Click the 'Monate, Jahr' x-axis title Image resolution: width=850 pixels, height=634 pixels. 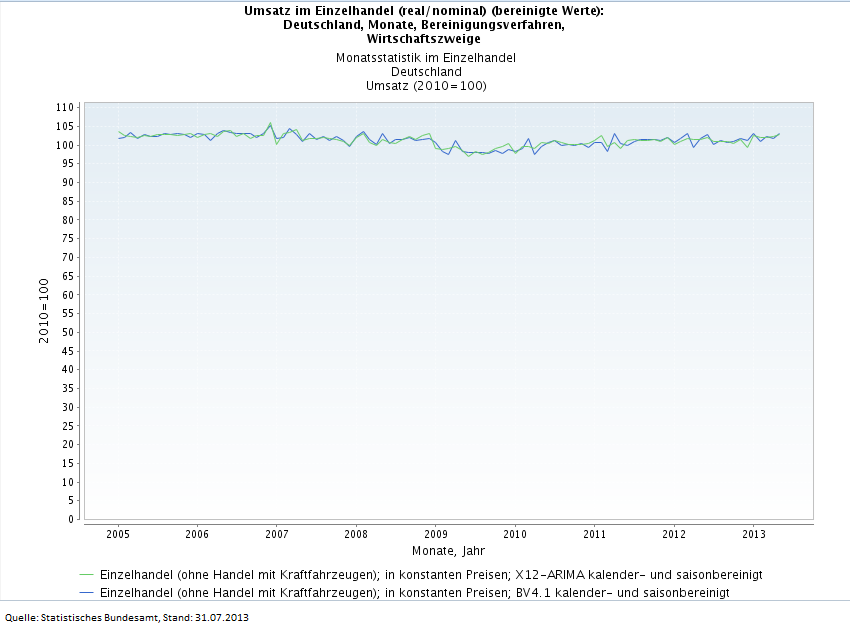448,551
